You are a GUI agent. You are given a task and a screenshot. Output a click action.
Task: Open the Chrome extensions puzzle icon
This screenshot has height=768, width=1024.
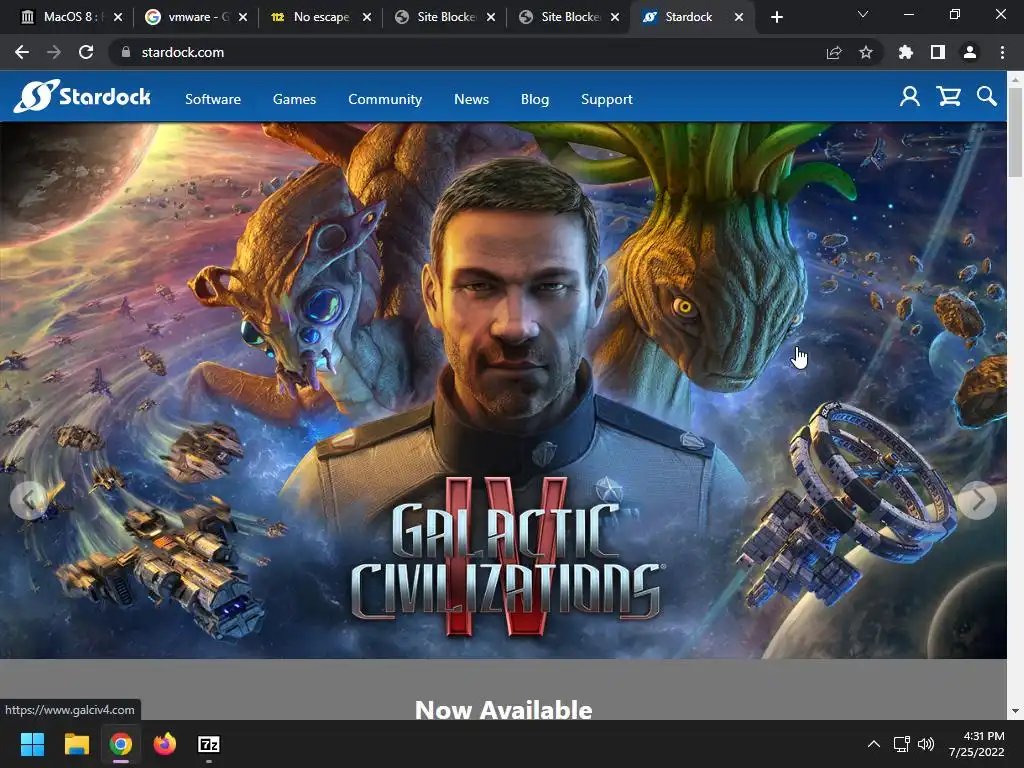906,52
